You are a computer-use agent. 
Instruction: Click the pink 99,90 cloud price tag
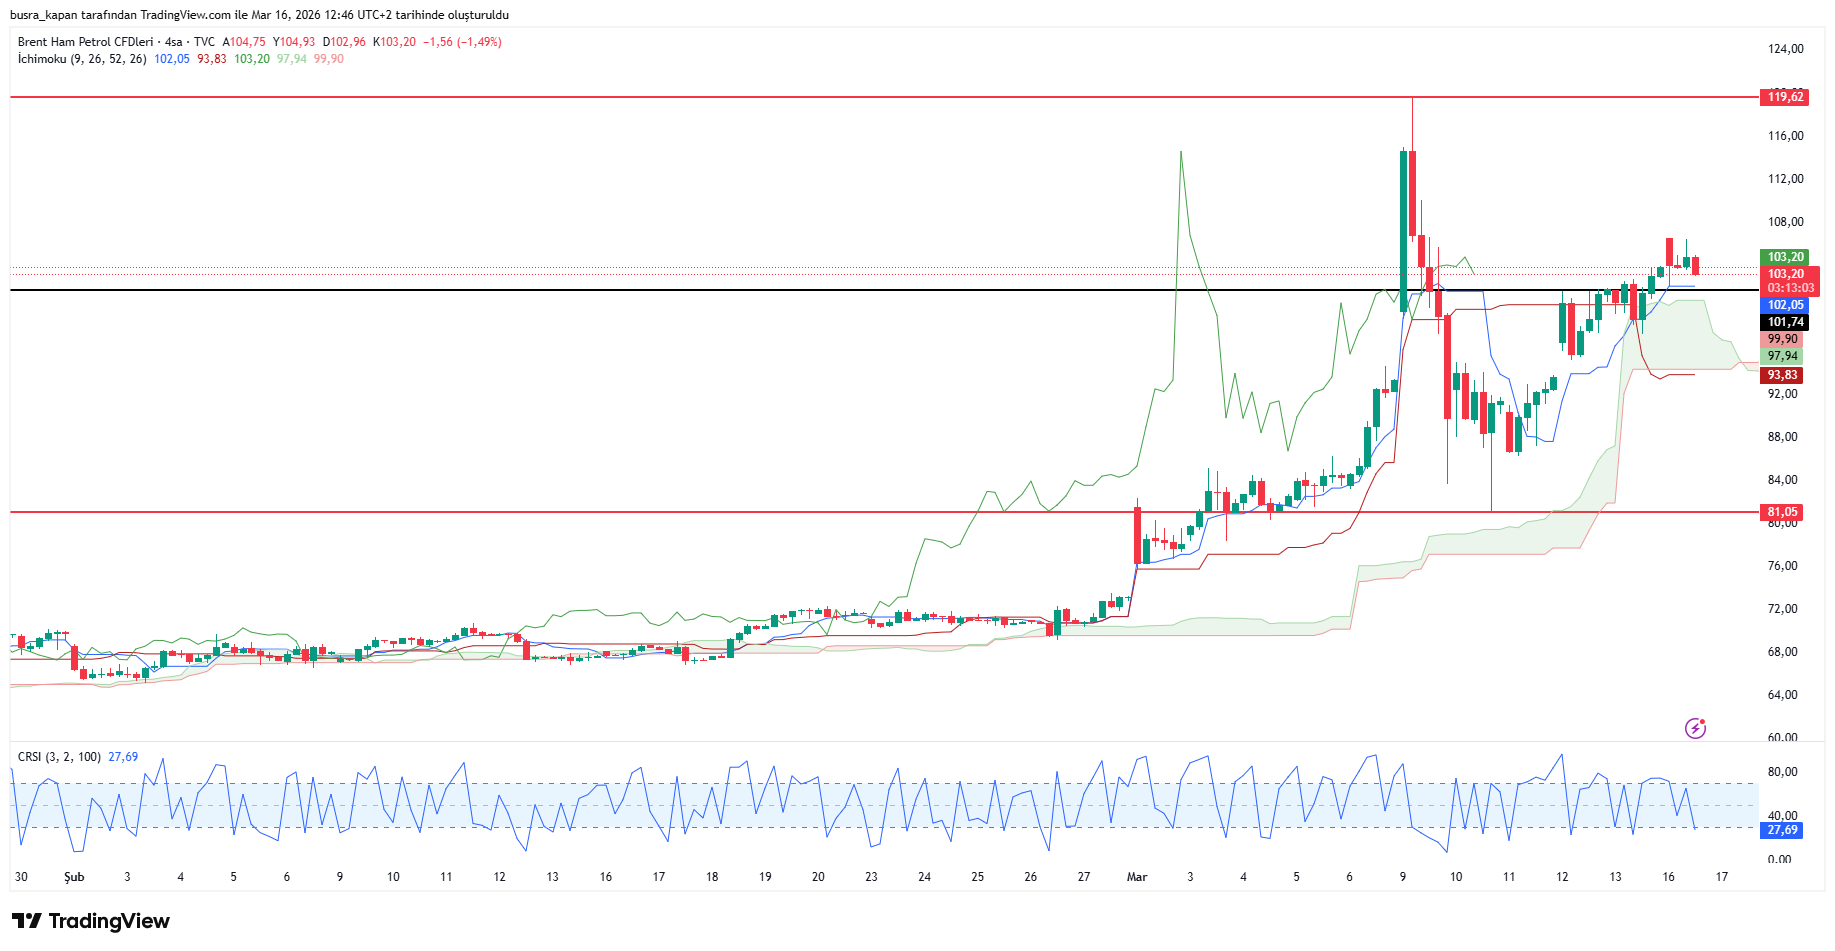point(1781,339)
